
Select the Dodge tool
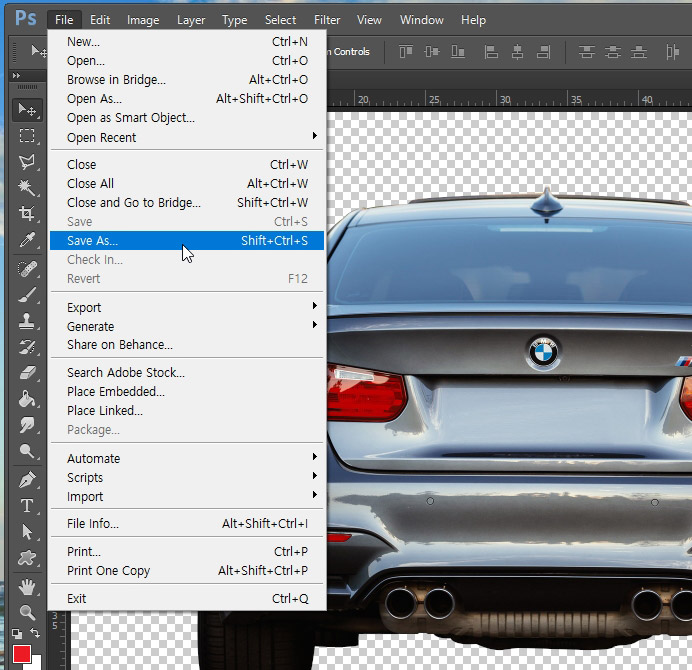pyautogui.click(x=27, y=451)
